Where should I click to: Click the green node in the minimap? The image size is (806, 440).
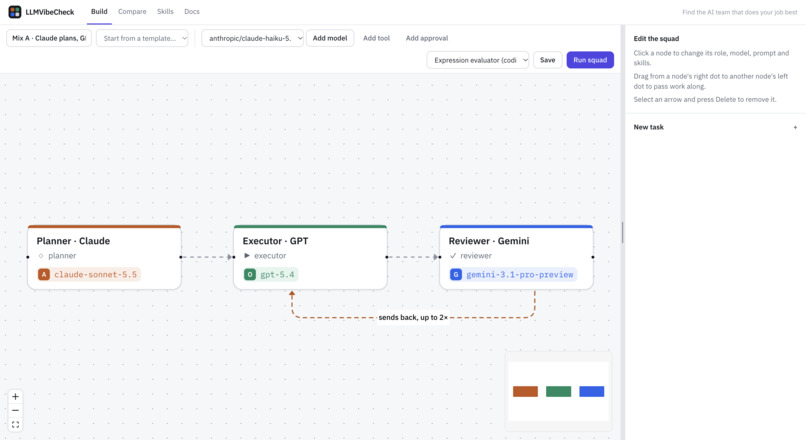click(559, 392)
